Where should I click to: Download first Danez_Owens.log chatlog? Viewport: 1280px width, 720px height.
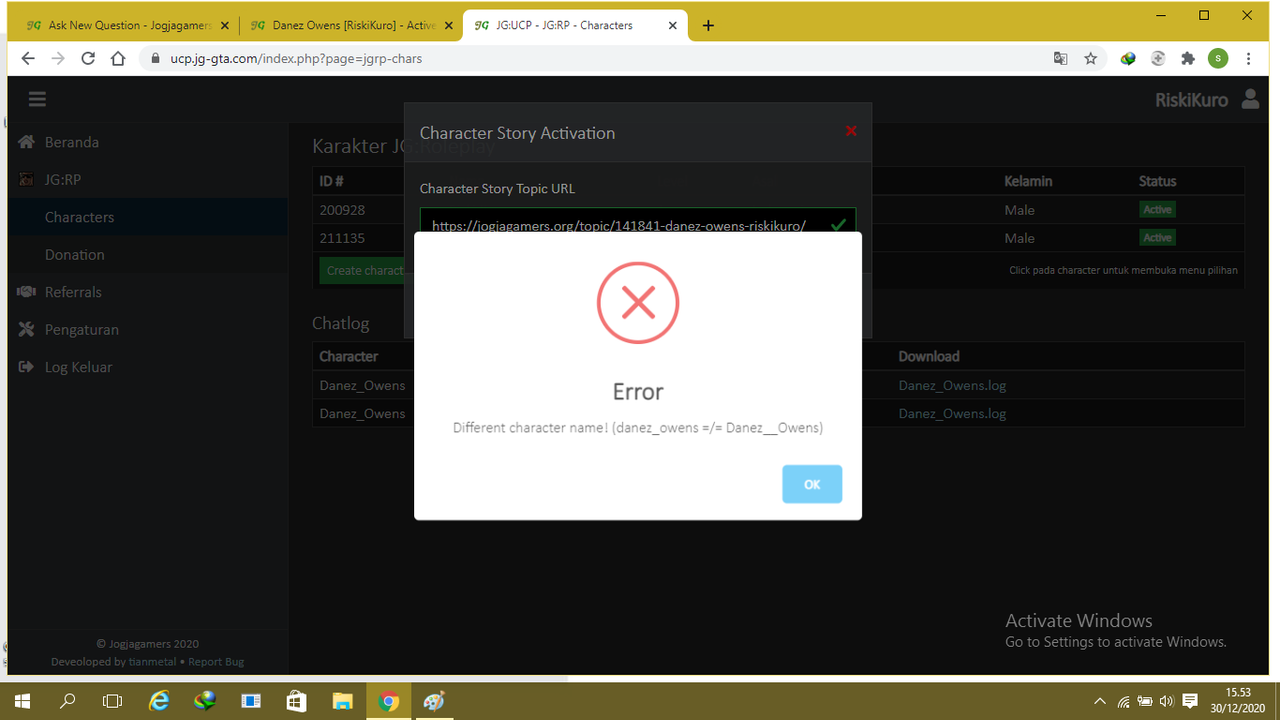pos(952,385)
